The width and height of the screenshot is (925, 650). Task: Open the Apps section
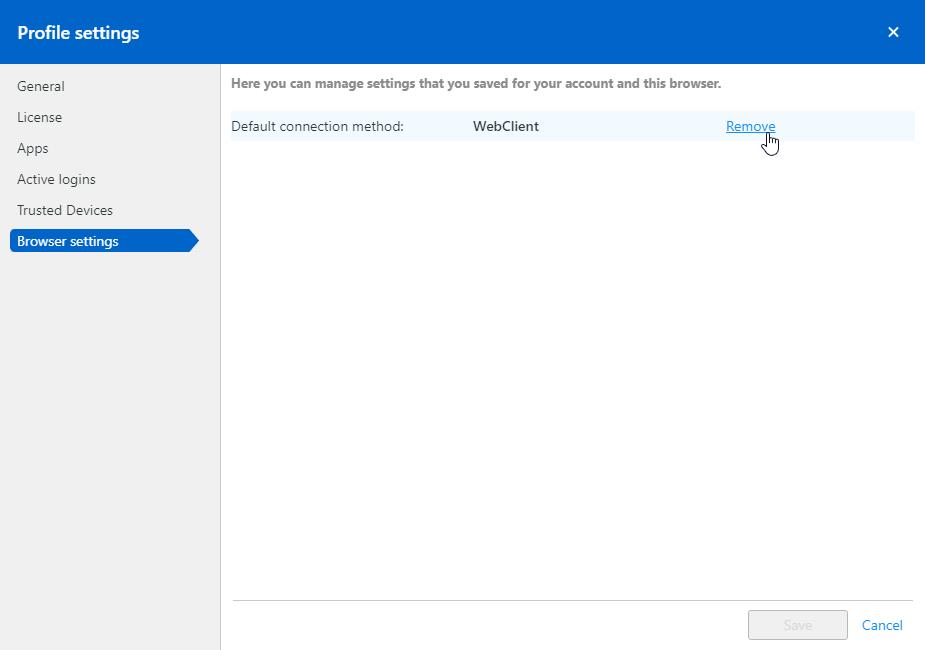[x=33, y=148]
